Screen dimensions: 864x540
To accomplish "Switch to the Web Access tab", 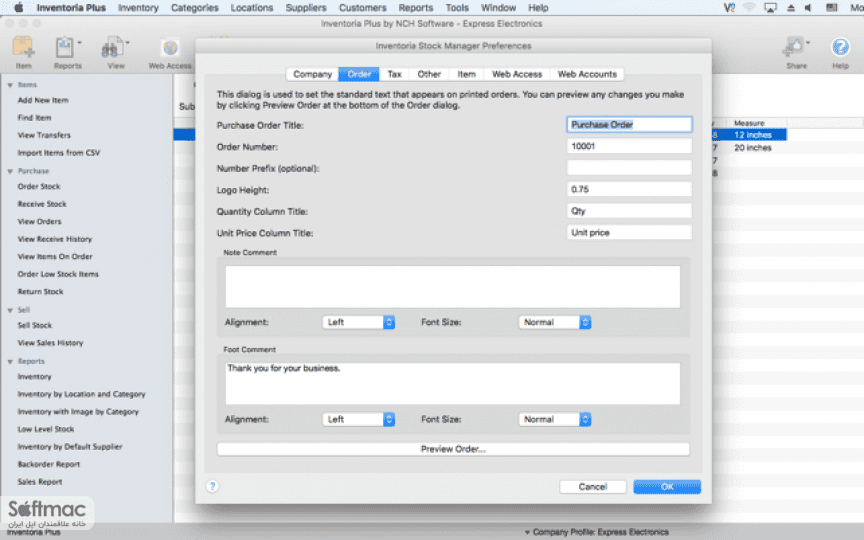I will pyautogui.click(x=517, y=74).
